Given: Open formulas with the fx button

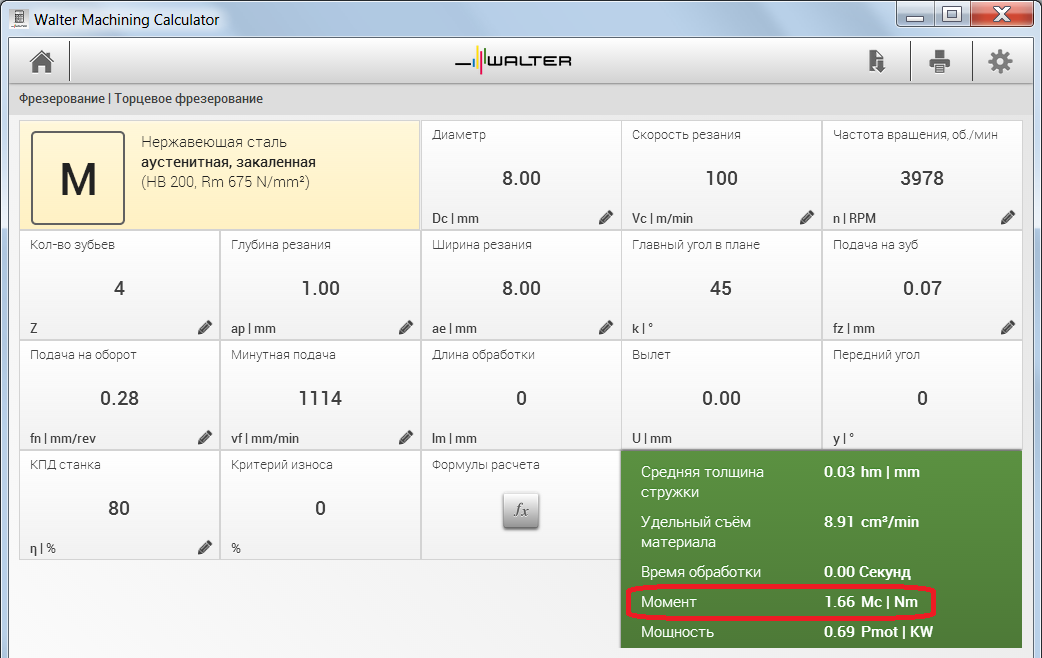Looking at the screenshot, I should pyautogui.click(x=521, y=510).
